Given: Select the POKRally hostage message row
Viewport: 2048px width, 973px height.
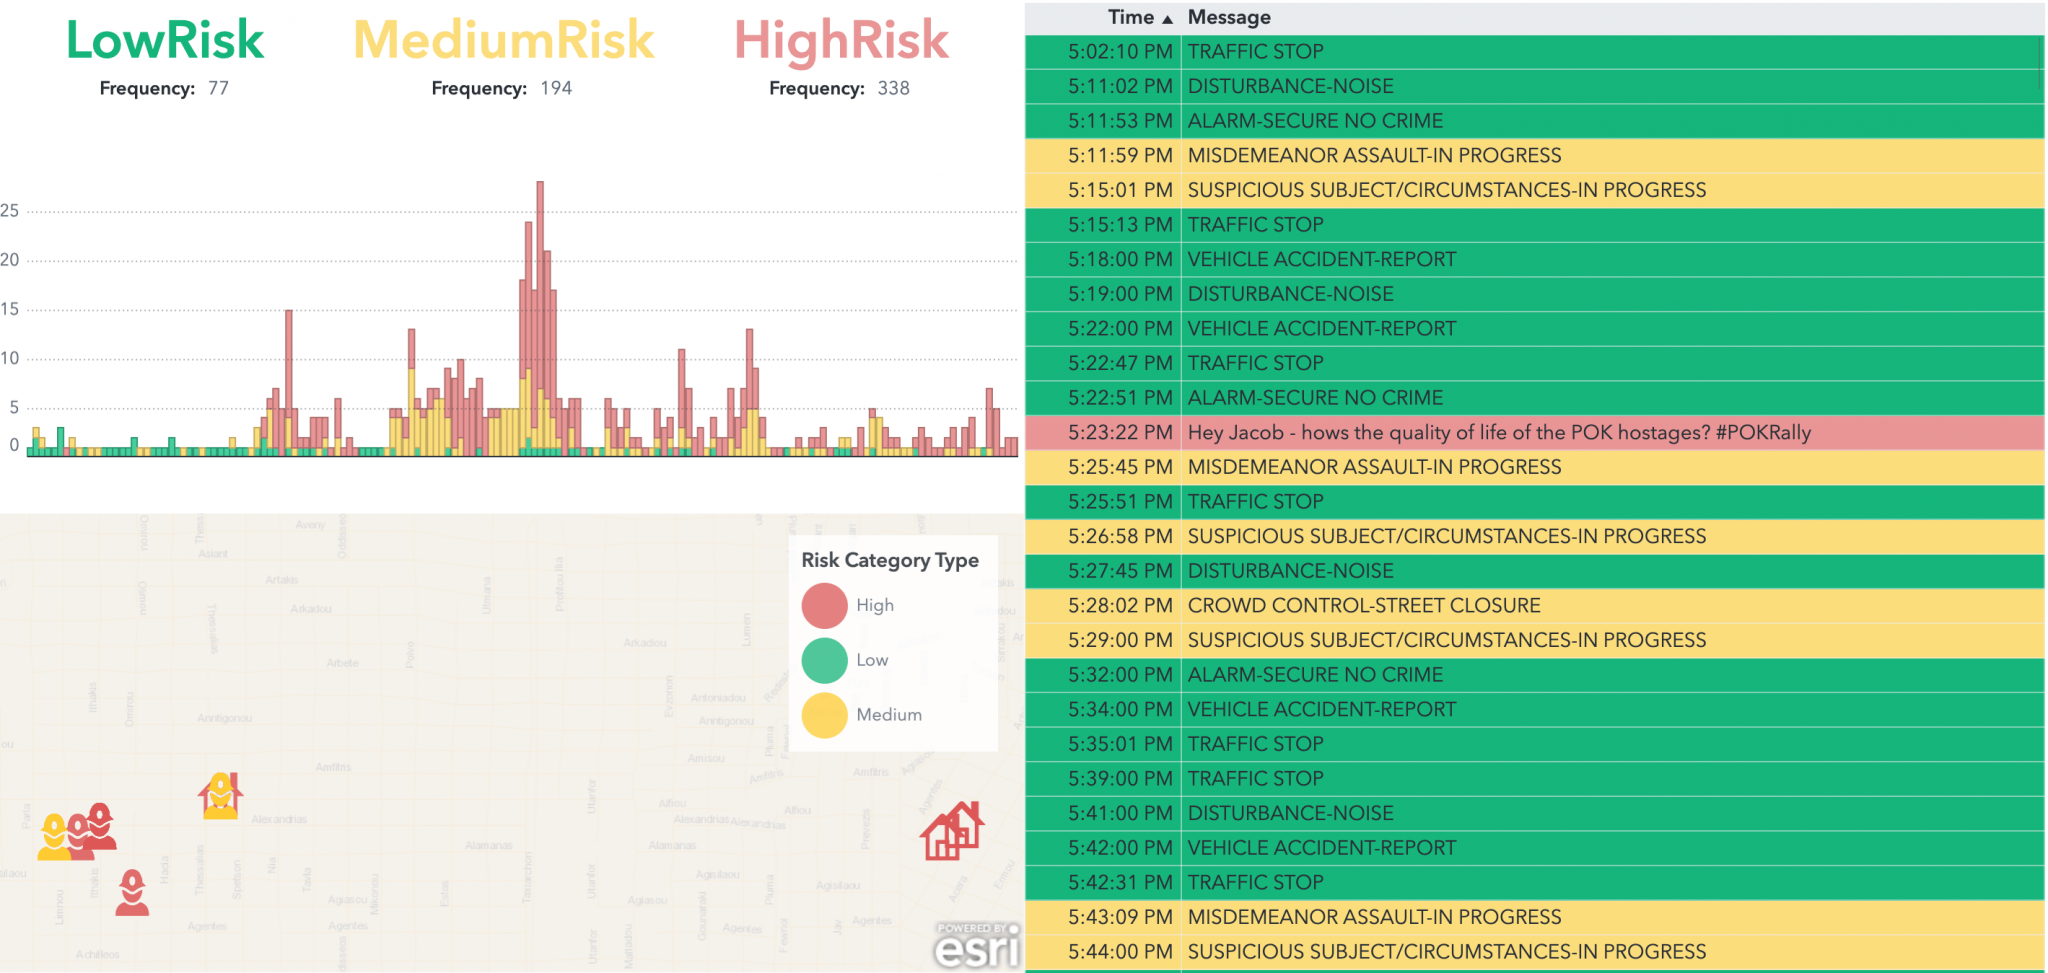Looking at the screenshot, I should [1500, 432].
